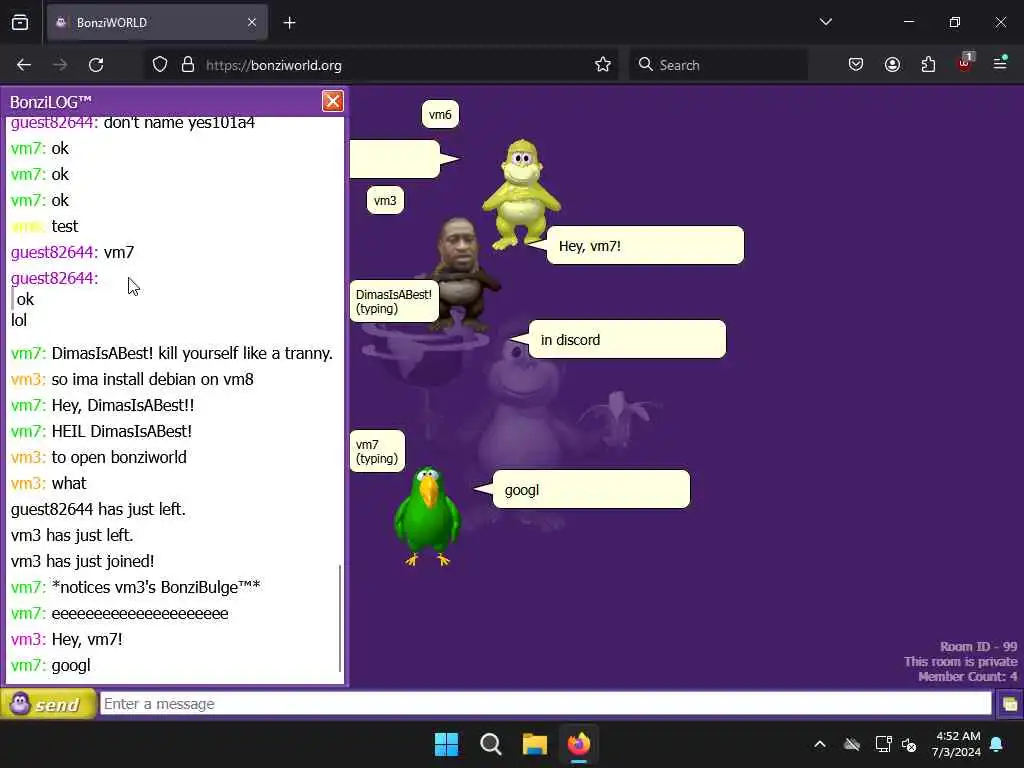
Task: Click the Firefox taskbar icon
Action: click(579, 744)
